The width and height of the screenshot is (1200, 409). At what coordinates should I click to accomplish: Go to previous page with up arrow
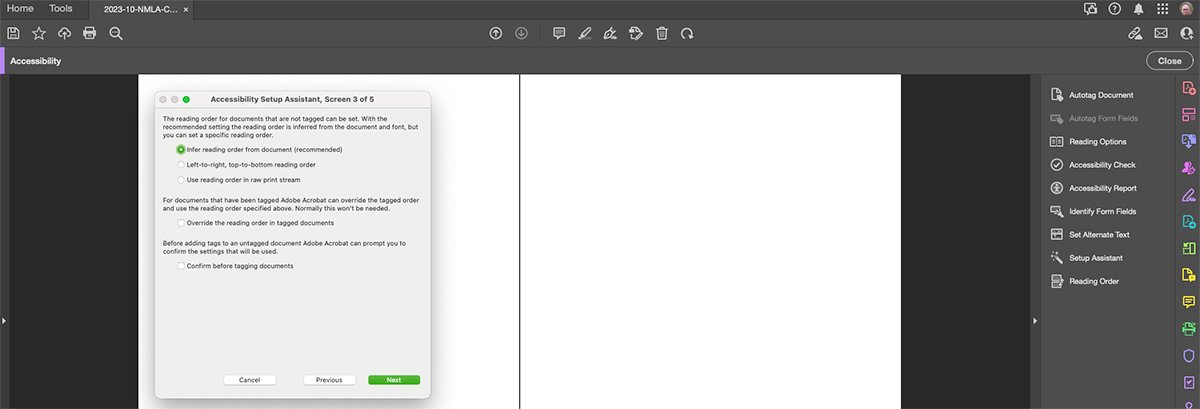click(495, 33)
